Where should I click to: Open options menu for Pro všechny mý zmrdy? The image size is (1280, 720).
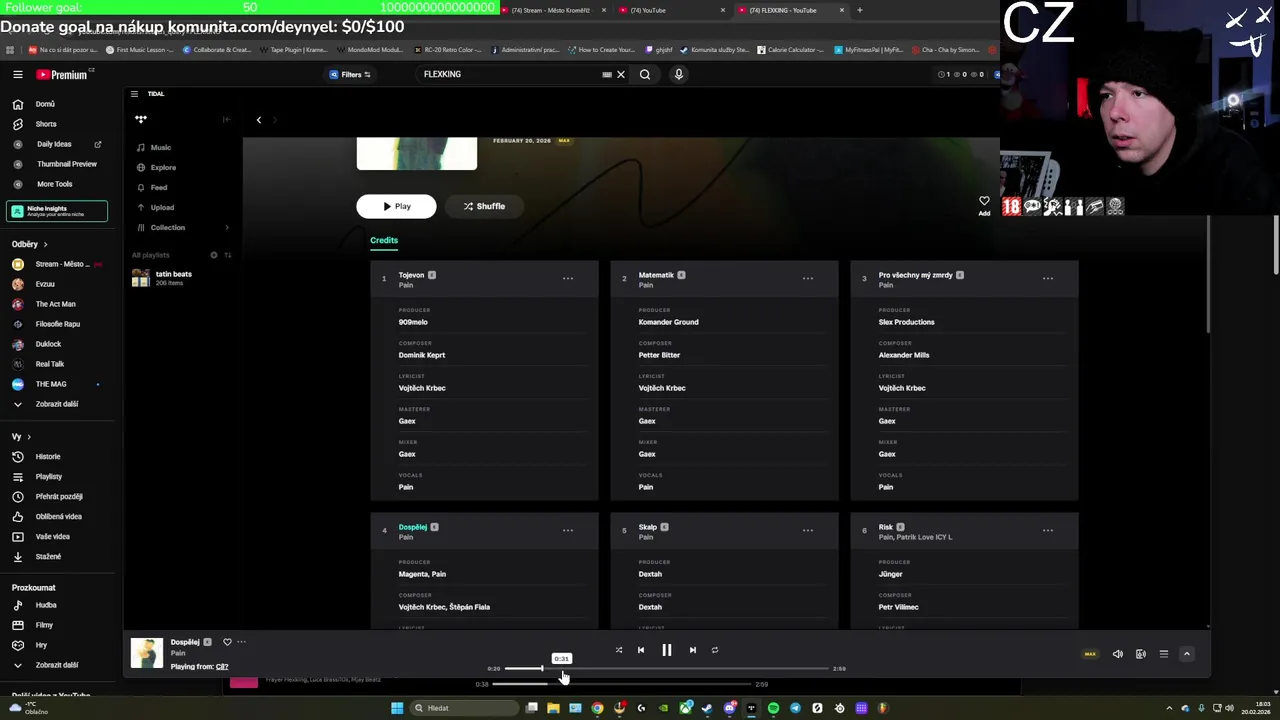click(1048, 278)
